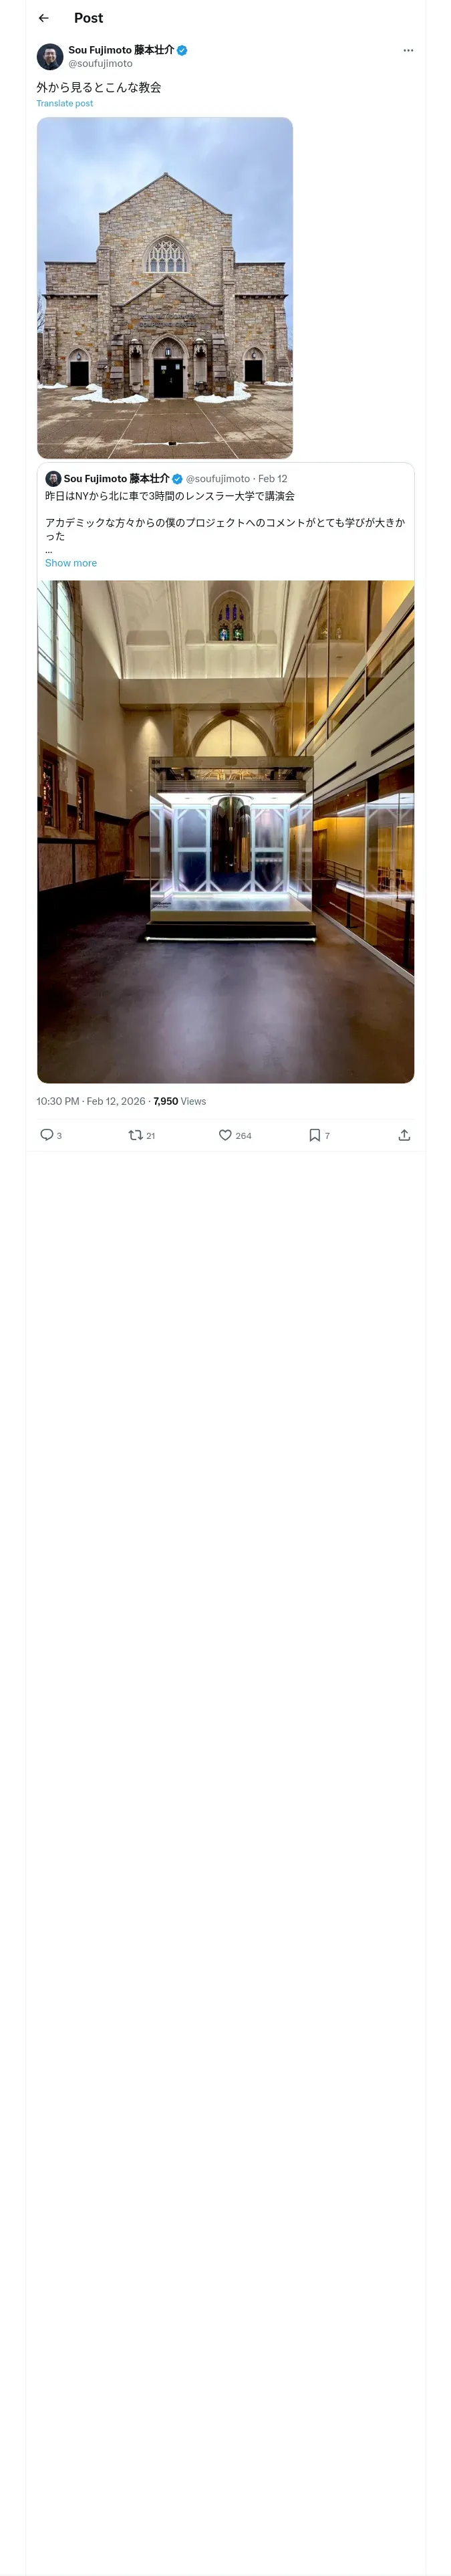451x2576 pixels.
Task: Click the quoted post's Feb 12 date
Action: (x=272, y=479)
